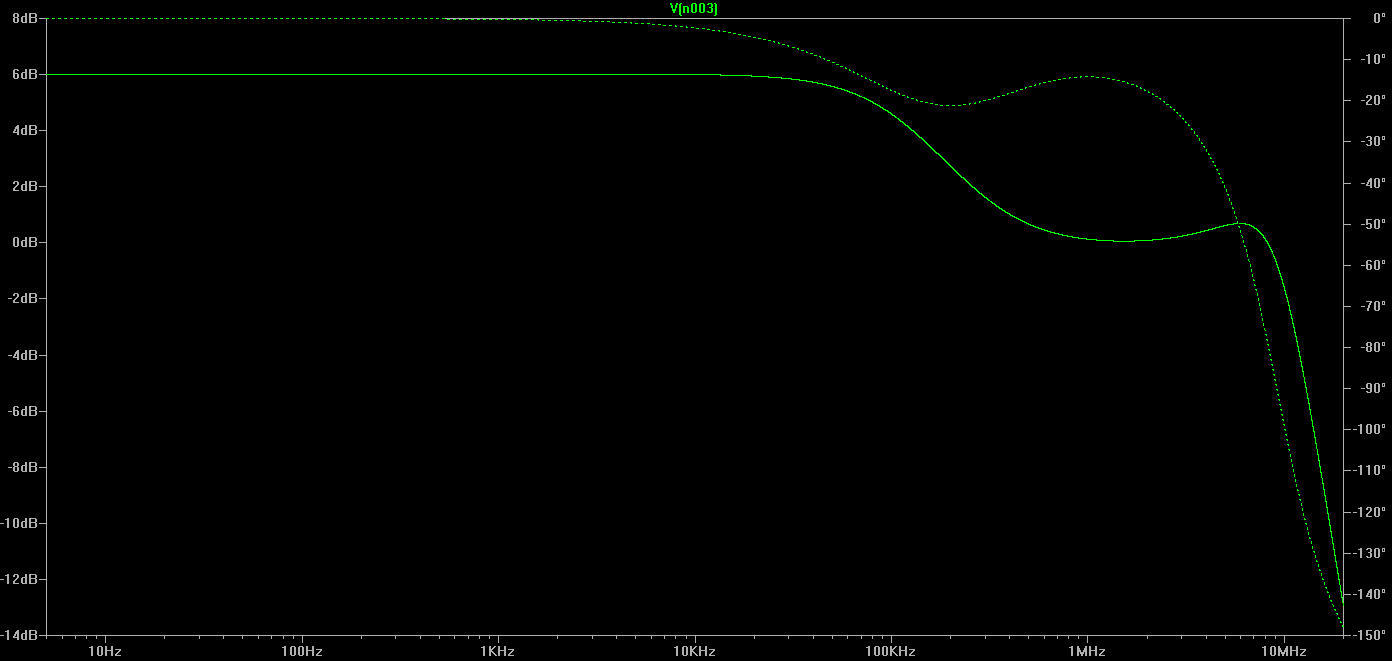Click the 2dB magnitude axis label
The width and height of the screenshot is (1392, 661).
(25, 186)
